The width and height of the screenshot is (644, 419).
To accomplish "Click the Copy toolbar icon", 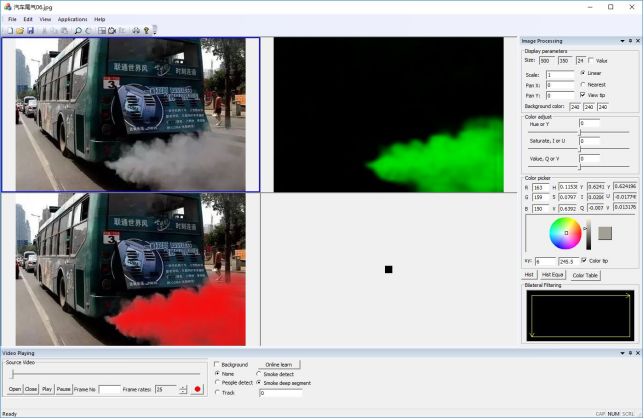I will click(54, 31).
